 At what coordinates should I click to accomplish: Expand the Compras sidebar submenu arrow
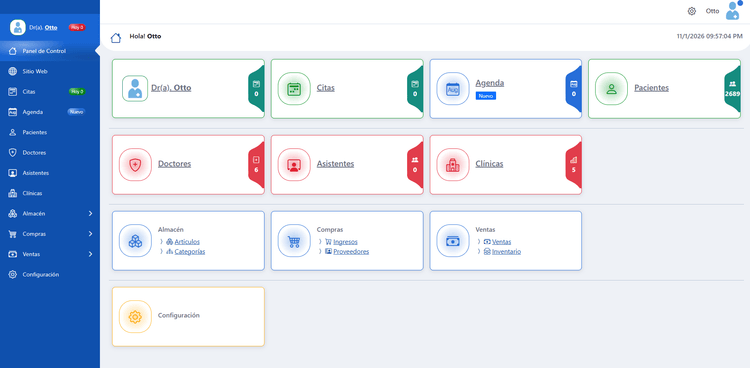(x=90, y=234)
